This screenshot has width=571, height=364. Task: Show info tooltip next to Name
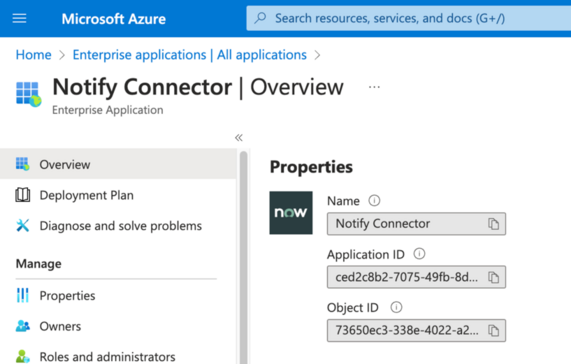[374, 201]
